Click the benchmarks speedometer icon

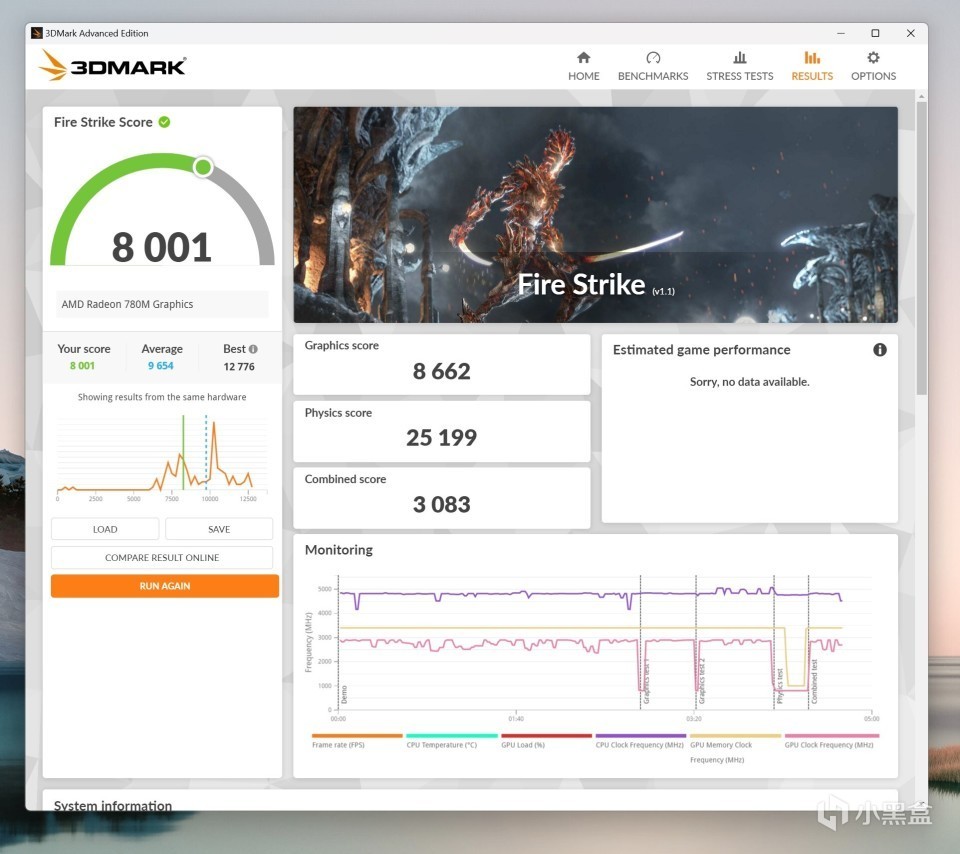click(653, 58)
